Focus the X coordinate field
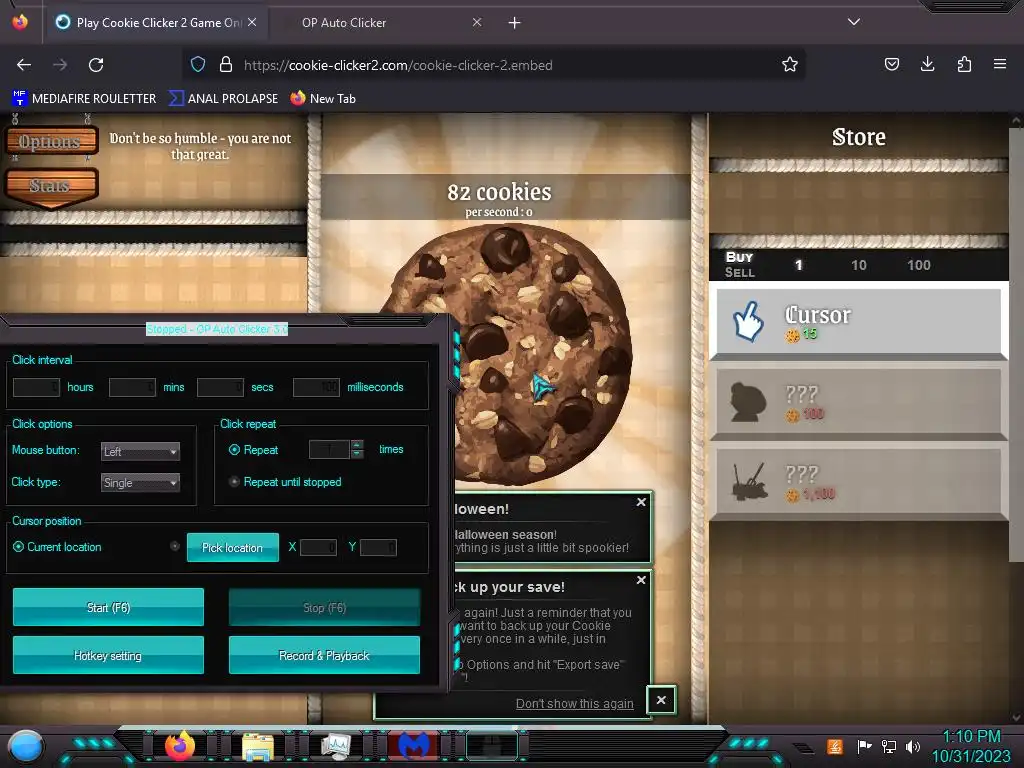The width and height of the screenshot is (1024, 768). coord(318,547)
